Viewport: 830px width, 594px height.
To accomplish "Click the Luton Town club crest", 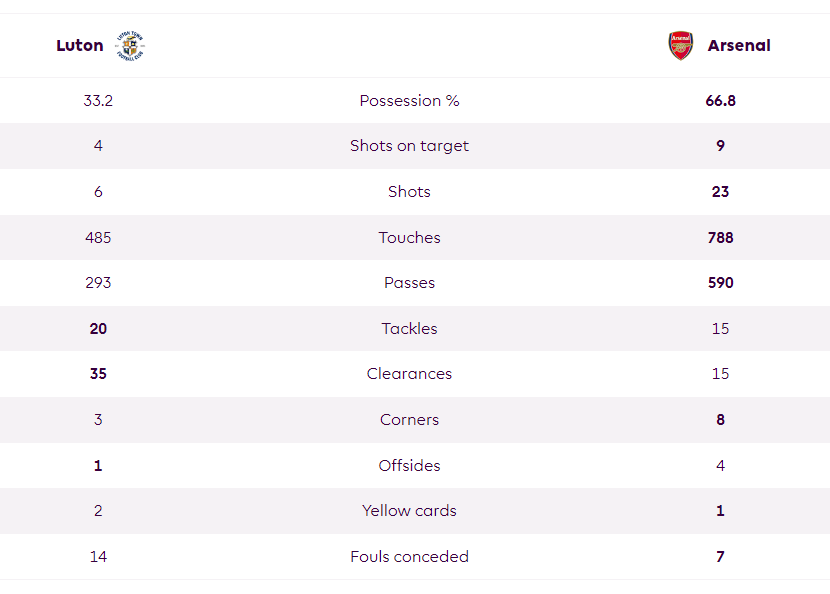I will tap(130, 46).
